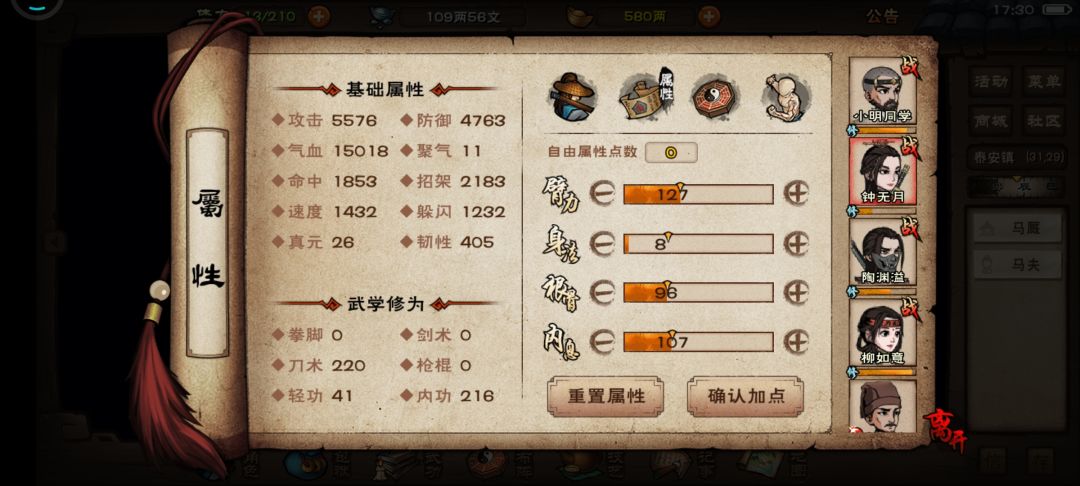The image size is (1080, 486).
Task: Select character 陶渊溢 portrait
Action: coord(882,252)
